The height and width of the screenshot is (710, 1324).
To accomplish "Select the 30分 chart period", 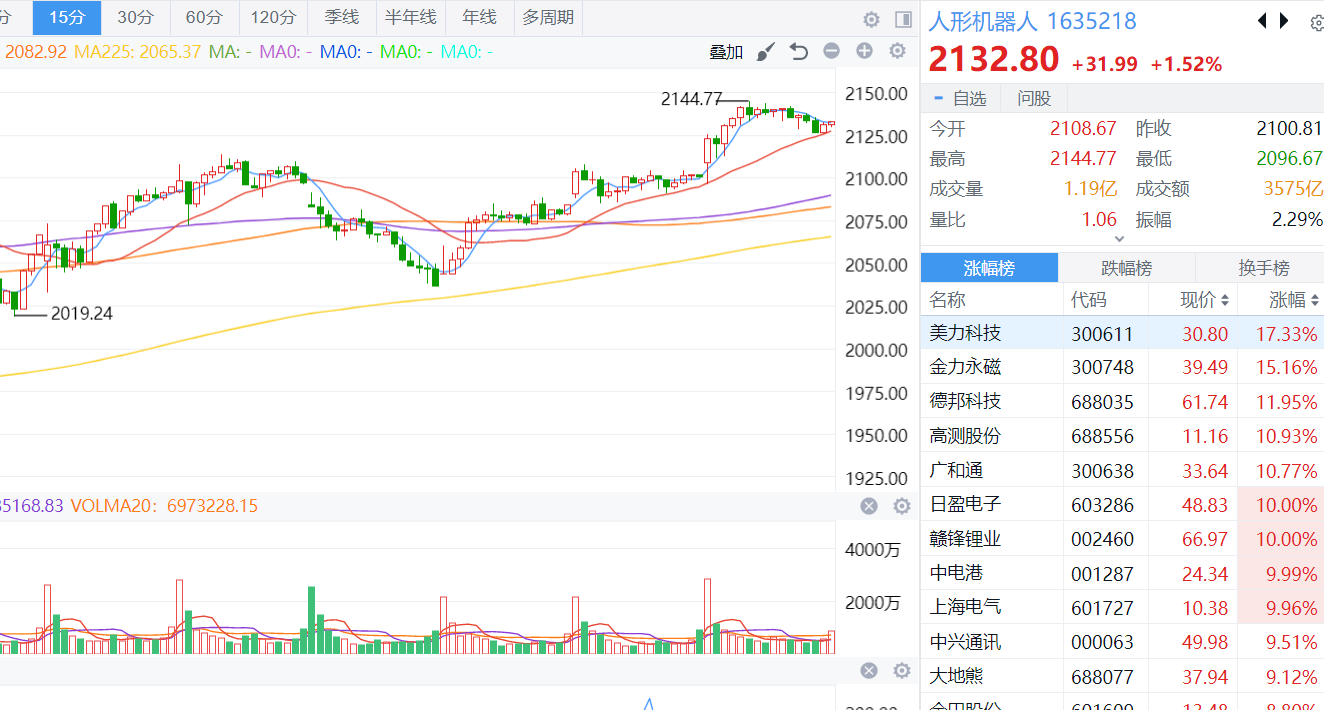I will [x=135, y=17].
